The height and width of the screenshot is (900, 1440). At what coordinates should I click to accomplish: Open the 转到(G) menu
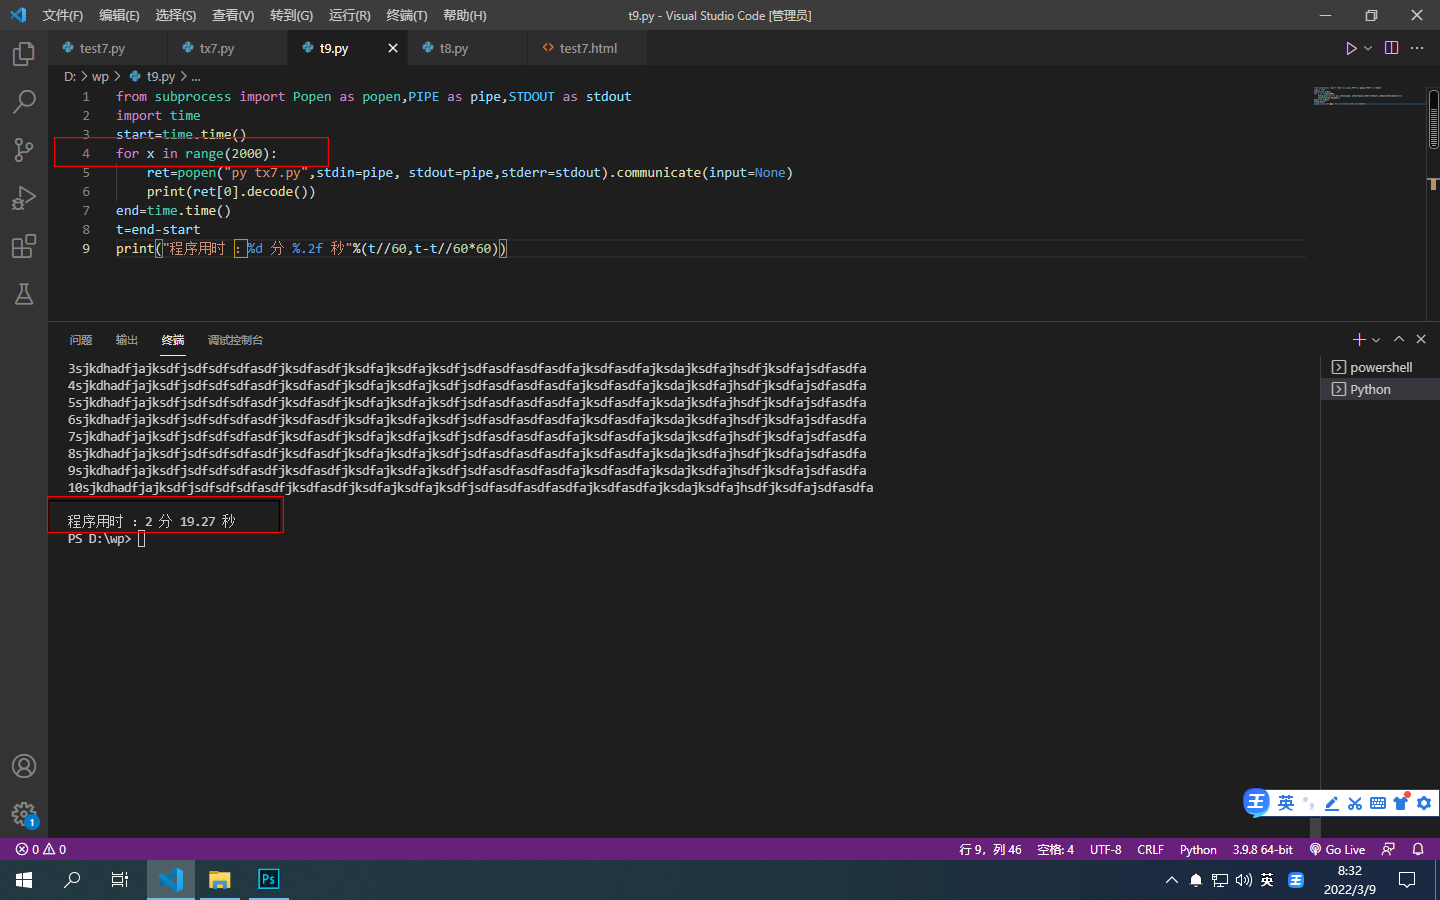291,15
